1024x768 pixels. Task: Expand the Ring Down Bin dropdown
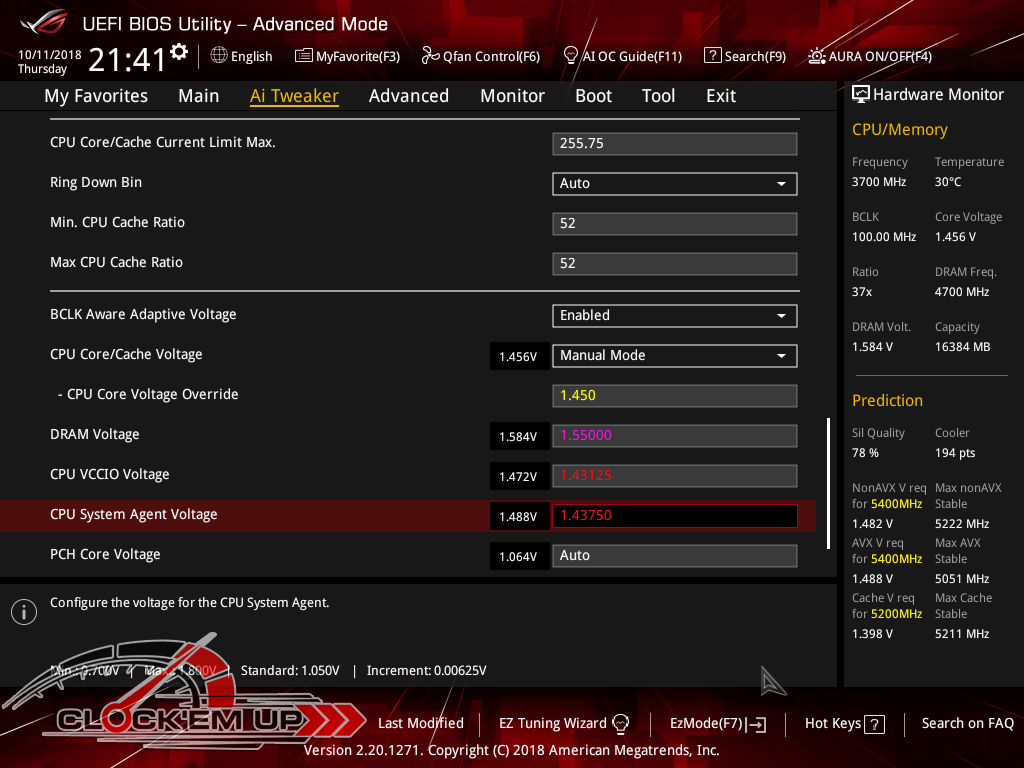pos(674,183)
